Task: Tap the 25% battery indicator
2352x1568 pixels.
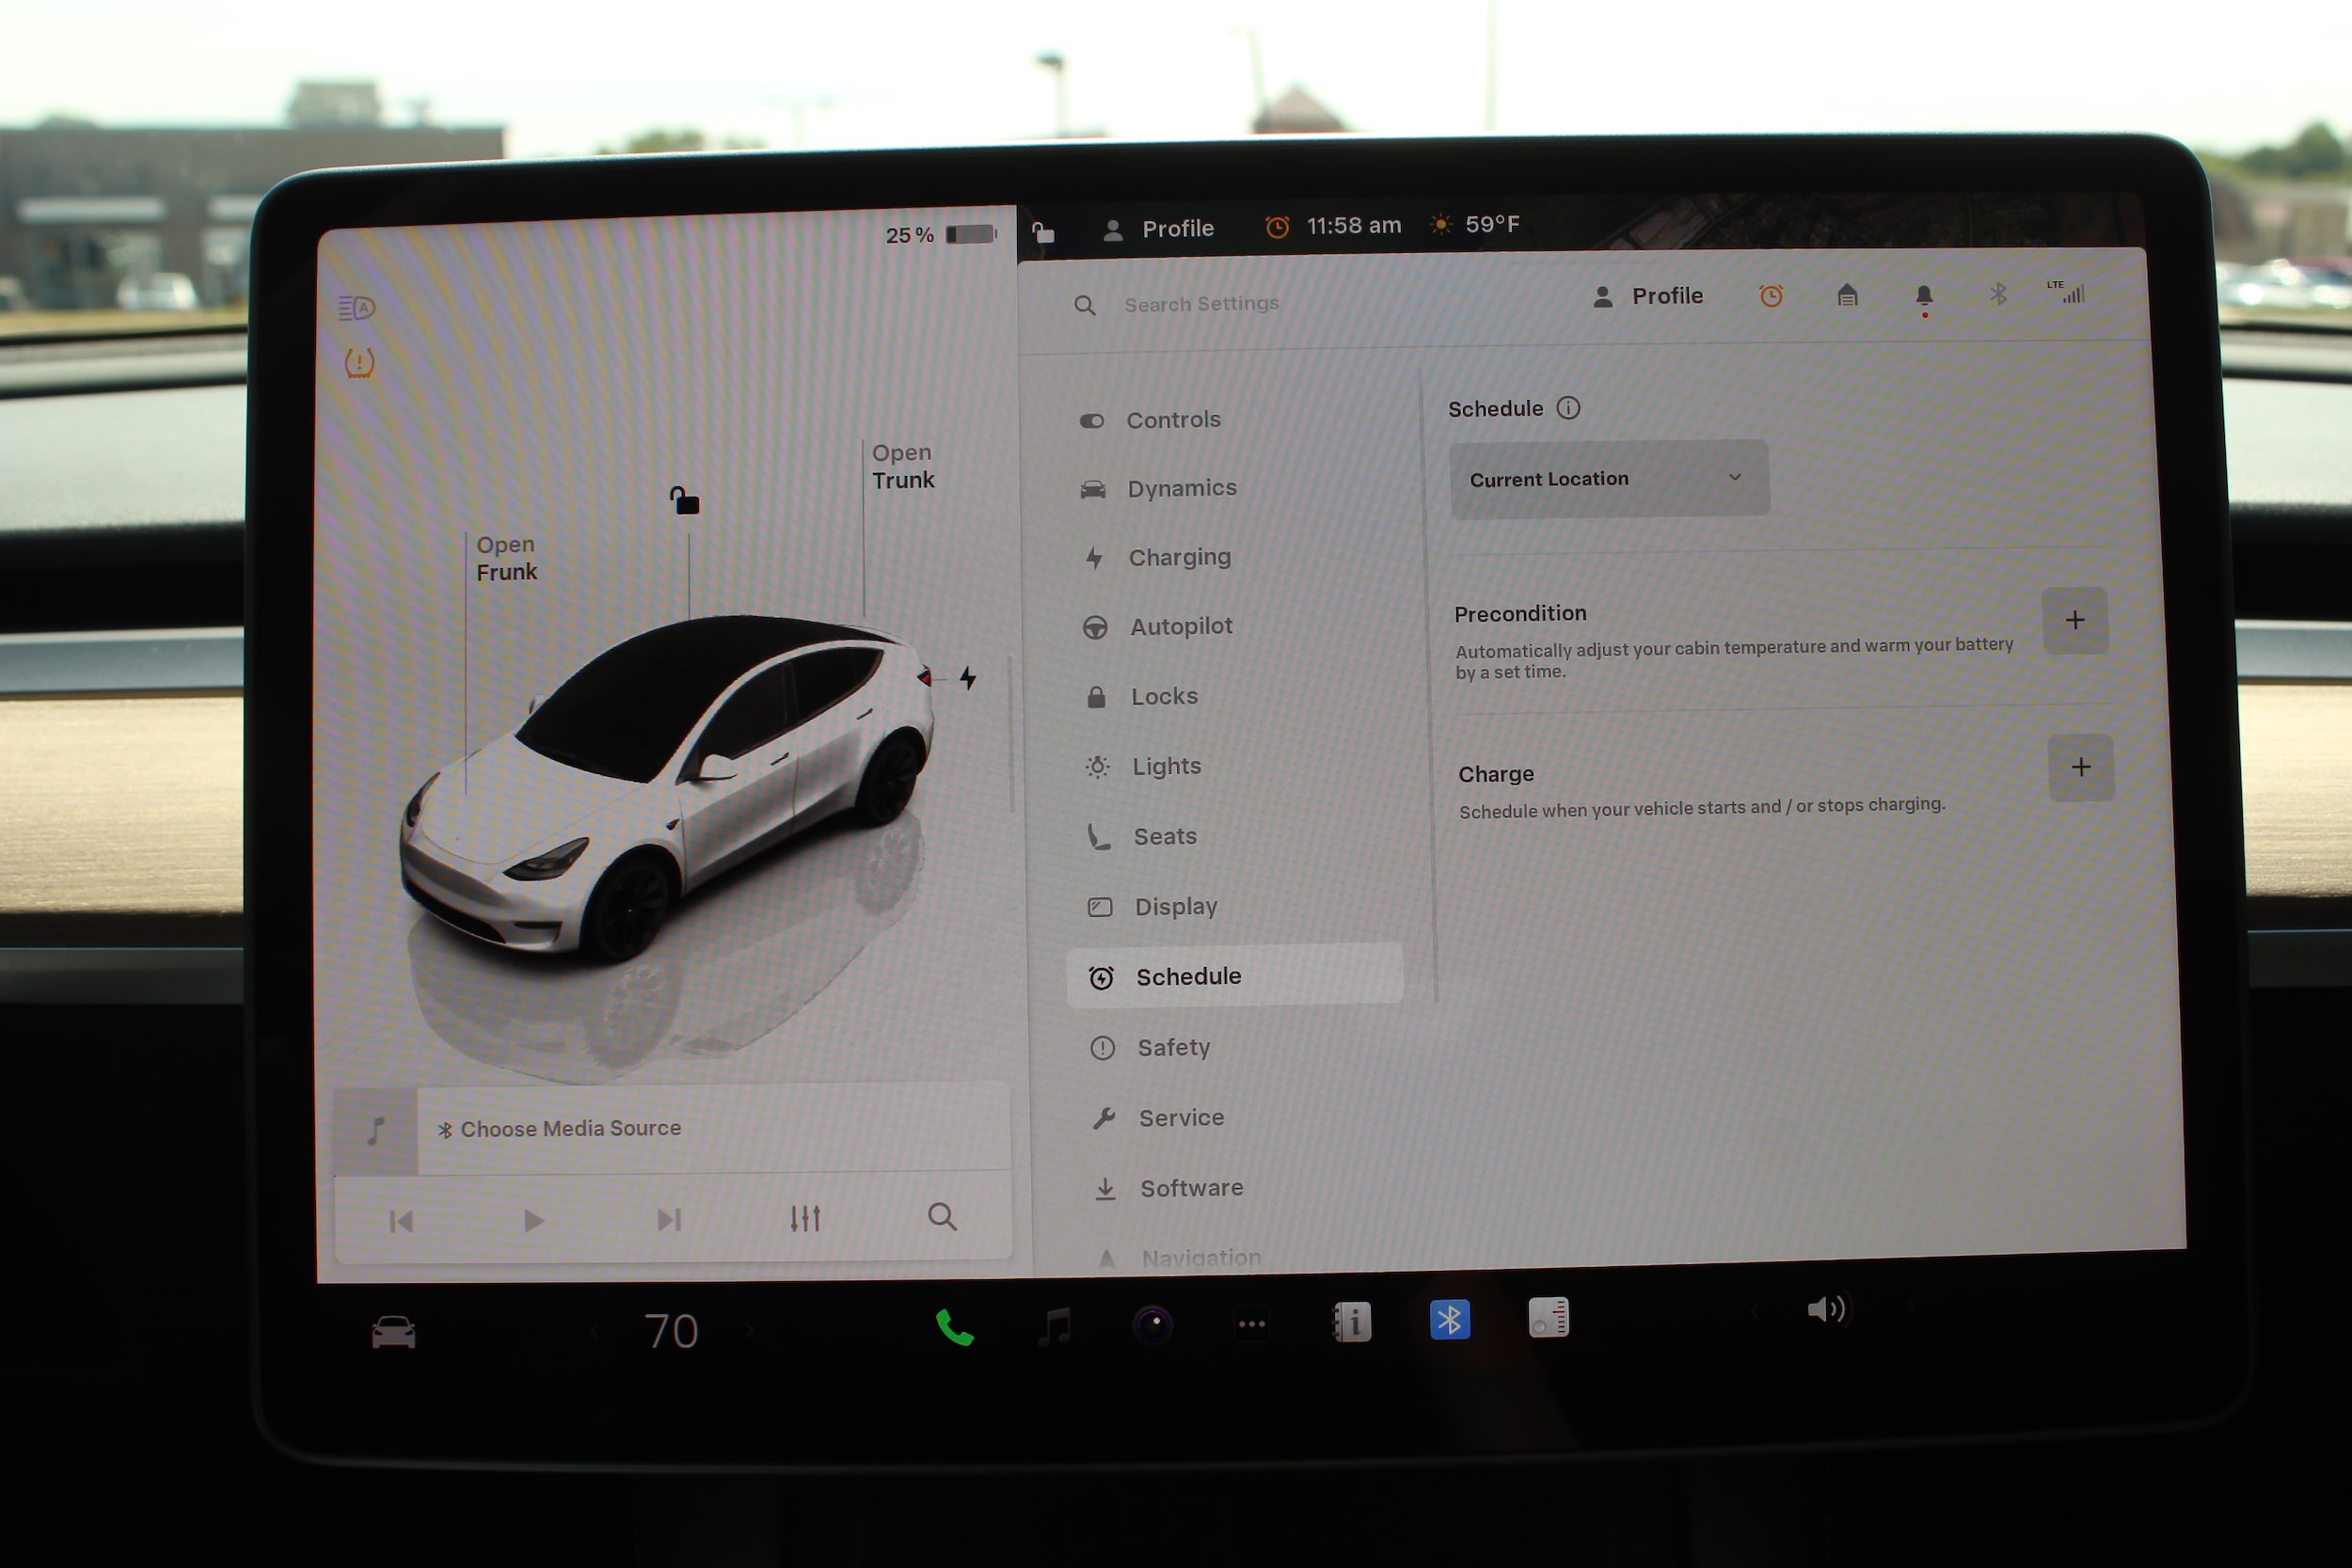Action: (x=941, y=235)
